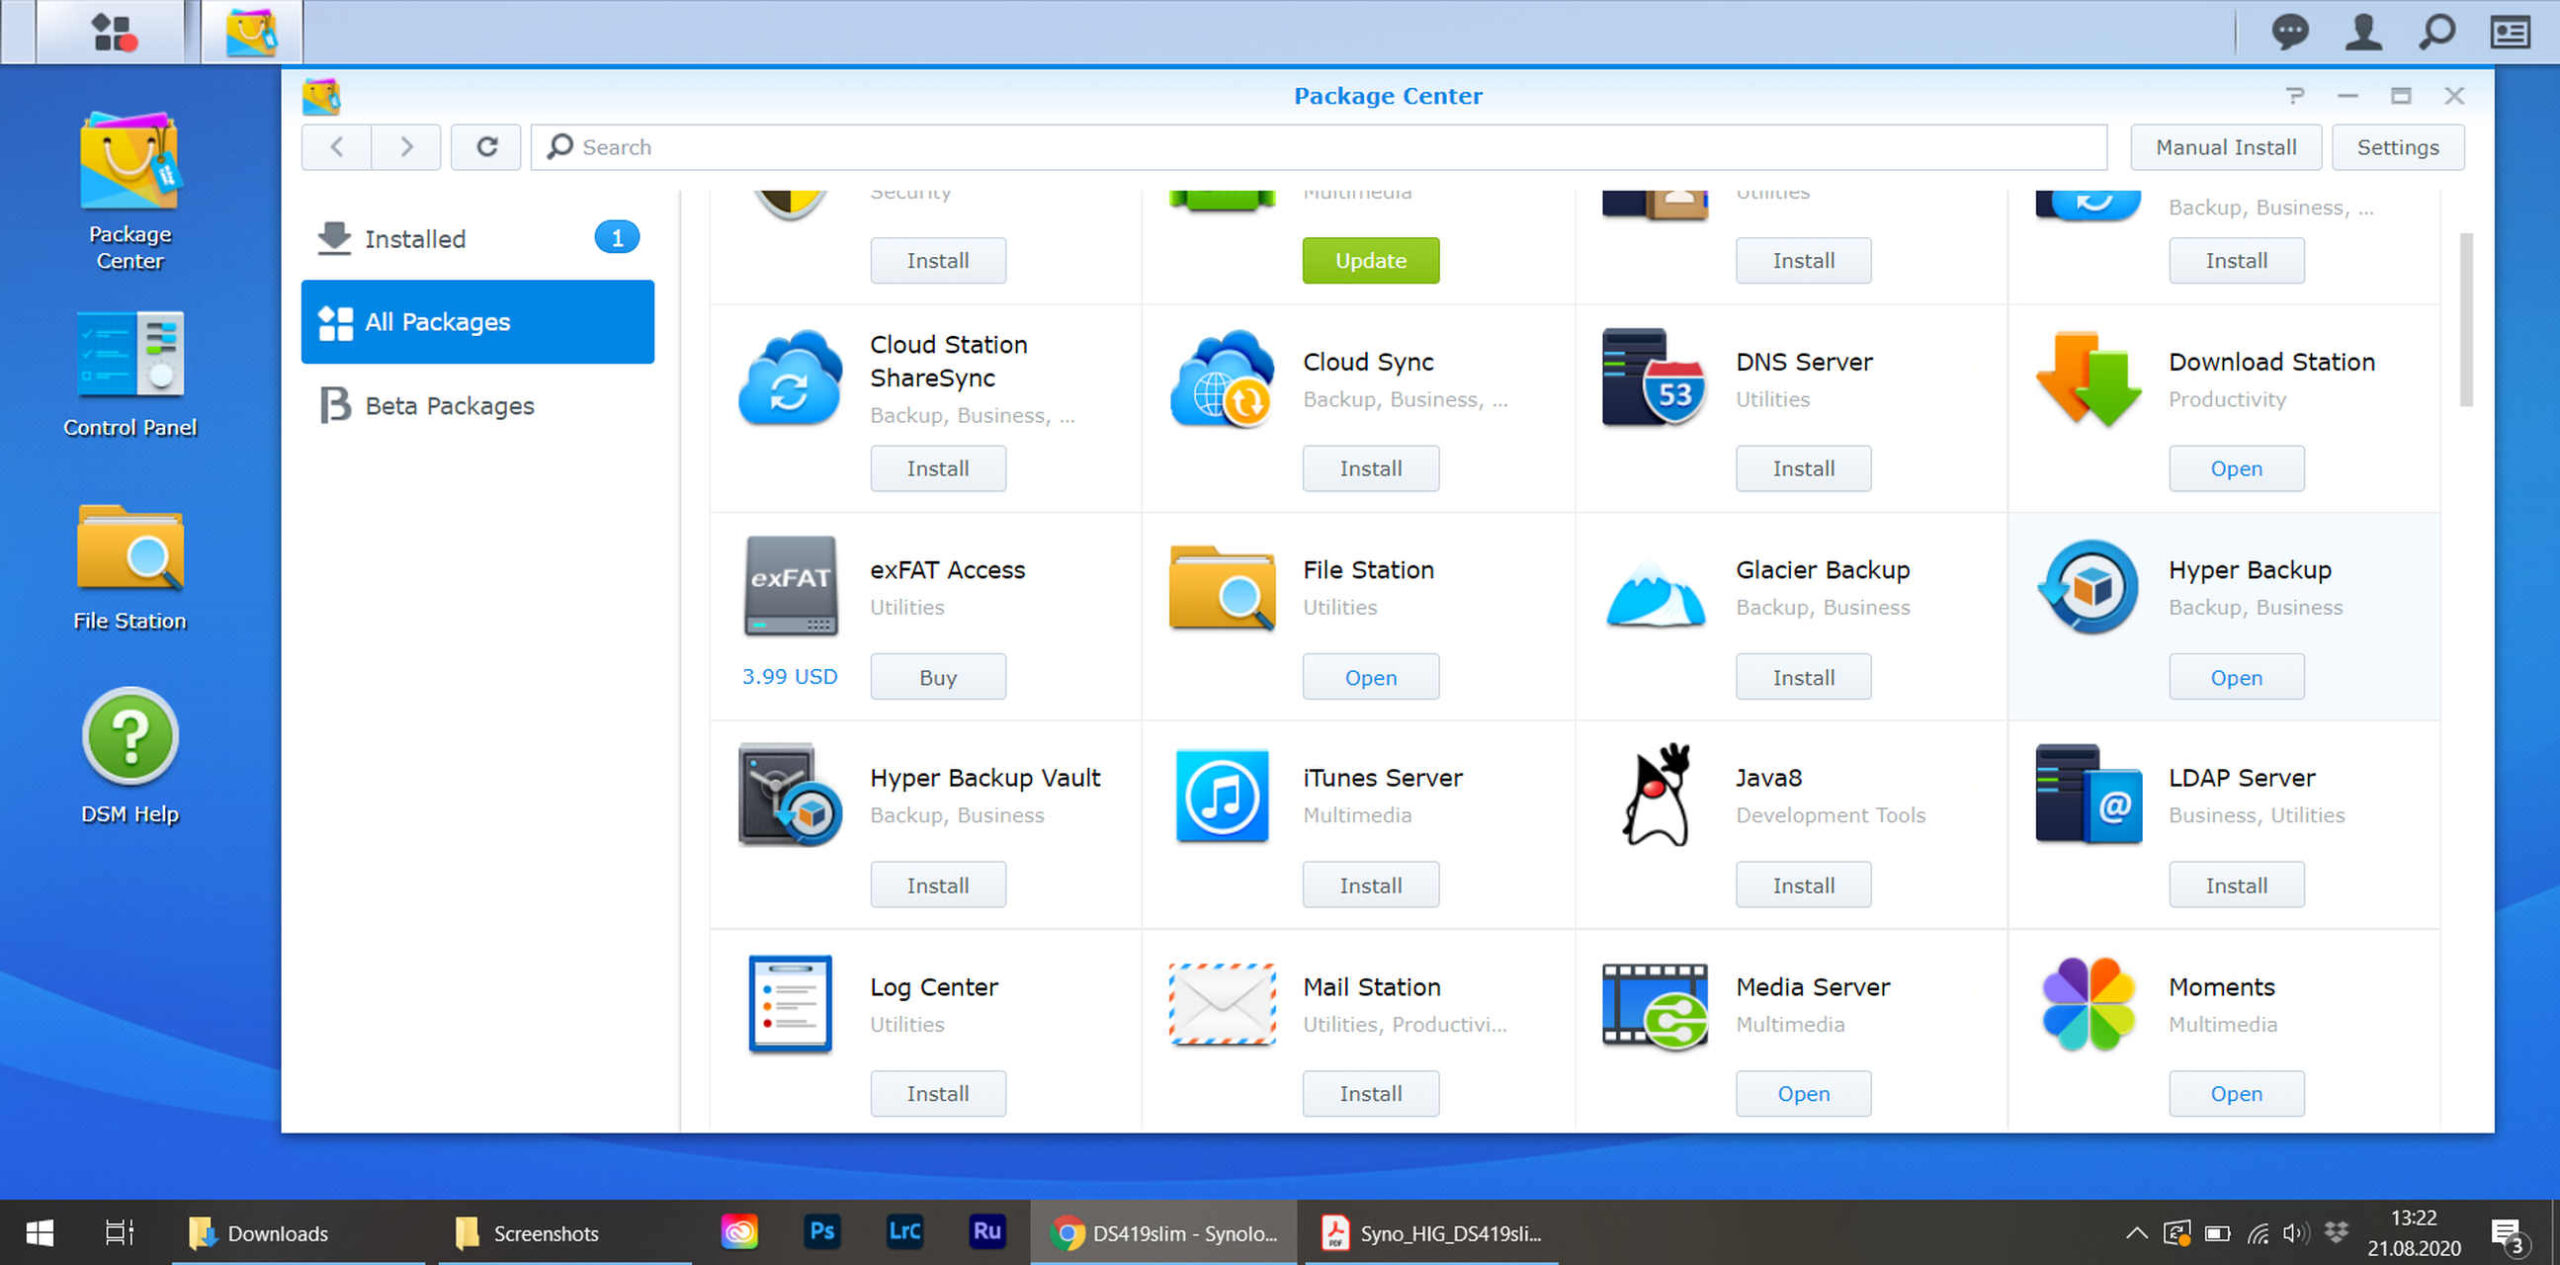Click the iTunes Server icon
This screenshot has width=2560, height=1265.
pyautogui.click(x=1222, y=795)
